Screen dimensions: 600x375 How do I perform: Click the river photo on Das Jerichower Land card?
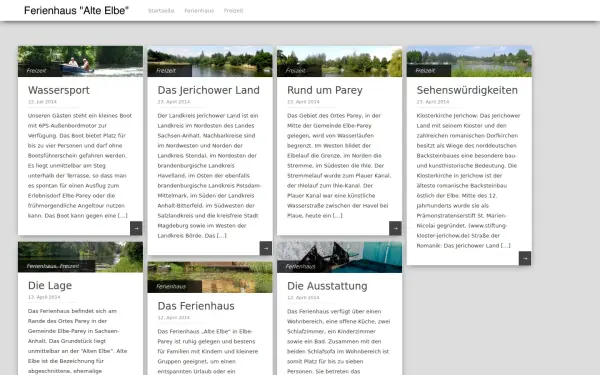pyautogui.click(x=210, y=61)
